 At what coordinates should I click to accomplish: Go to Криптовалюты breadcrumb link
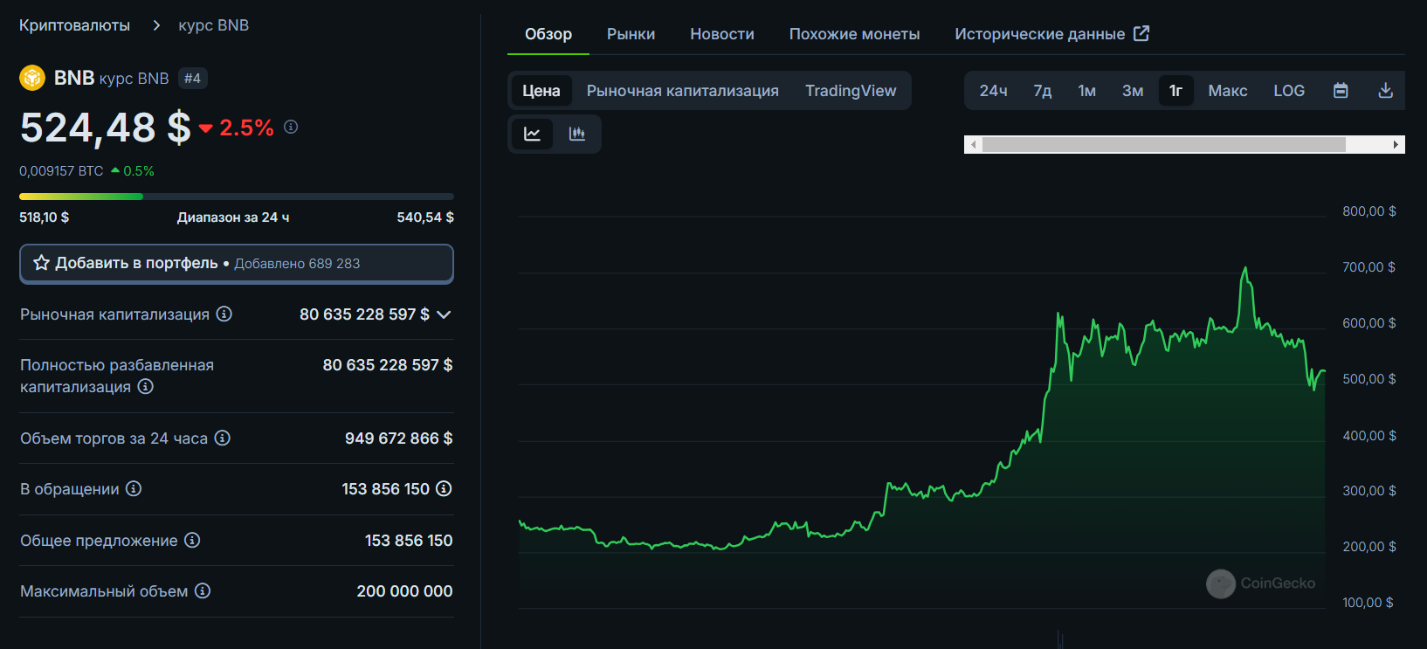75,25
